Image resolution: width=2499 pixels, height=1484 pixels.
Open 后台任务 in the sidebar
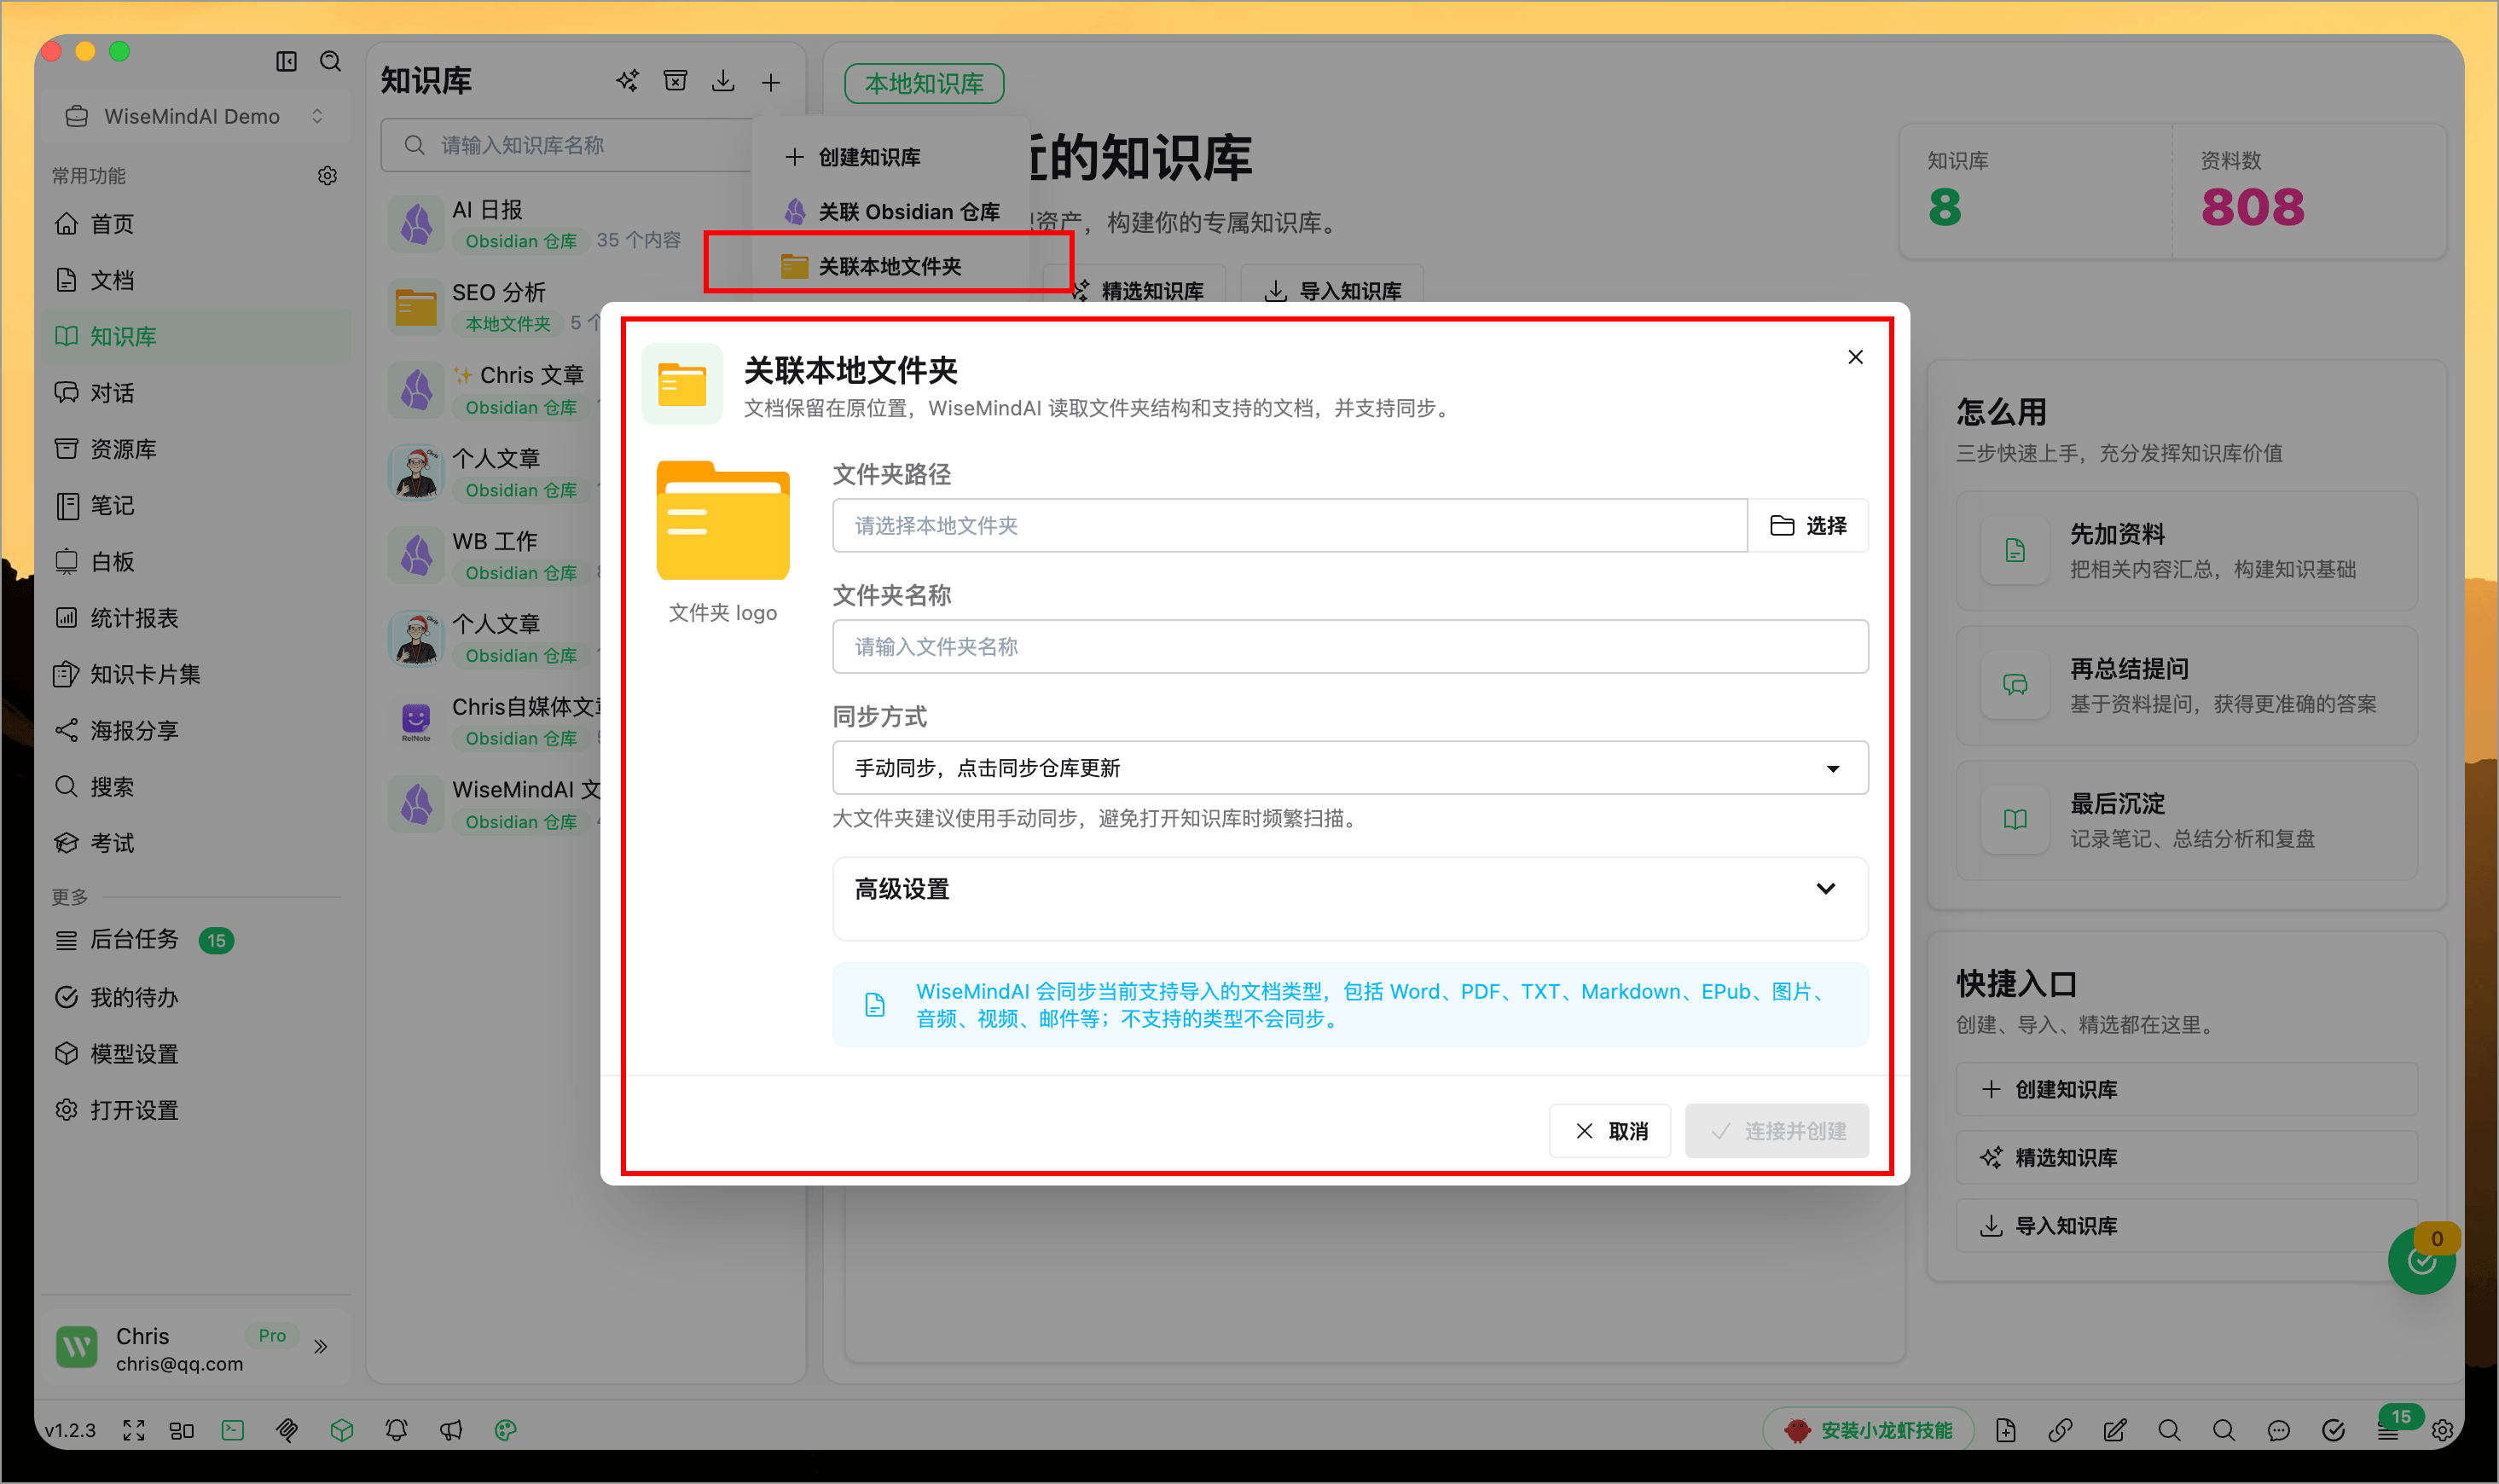(x=196, y=940)
